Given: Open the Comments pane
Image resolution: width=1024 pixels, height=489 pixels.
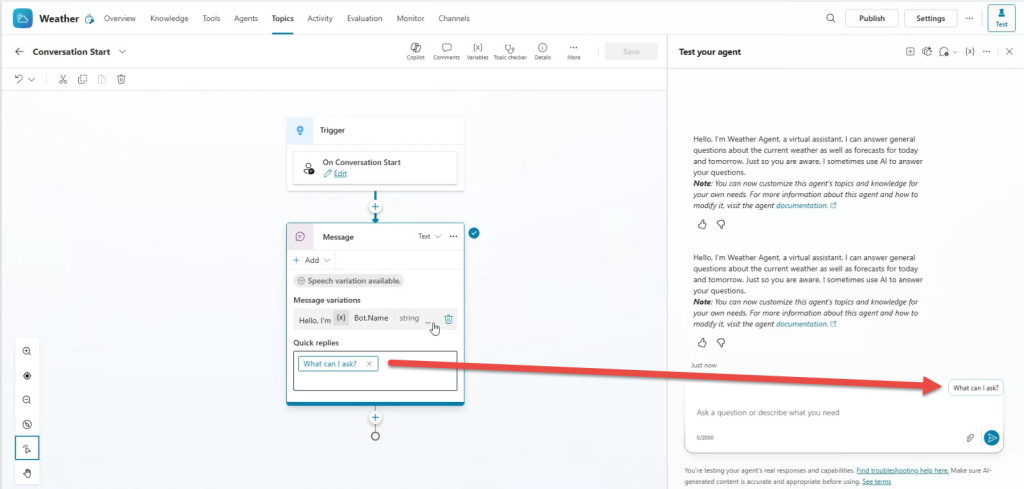Looking at the screenshot, I should tap(447, 52).
